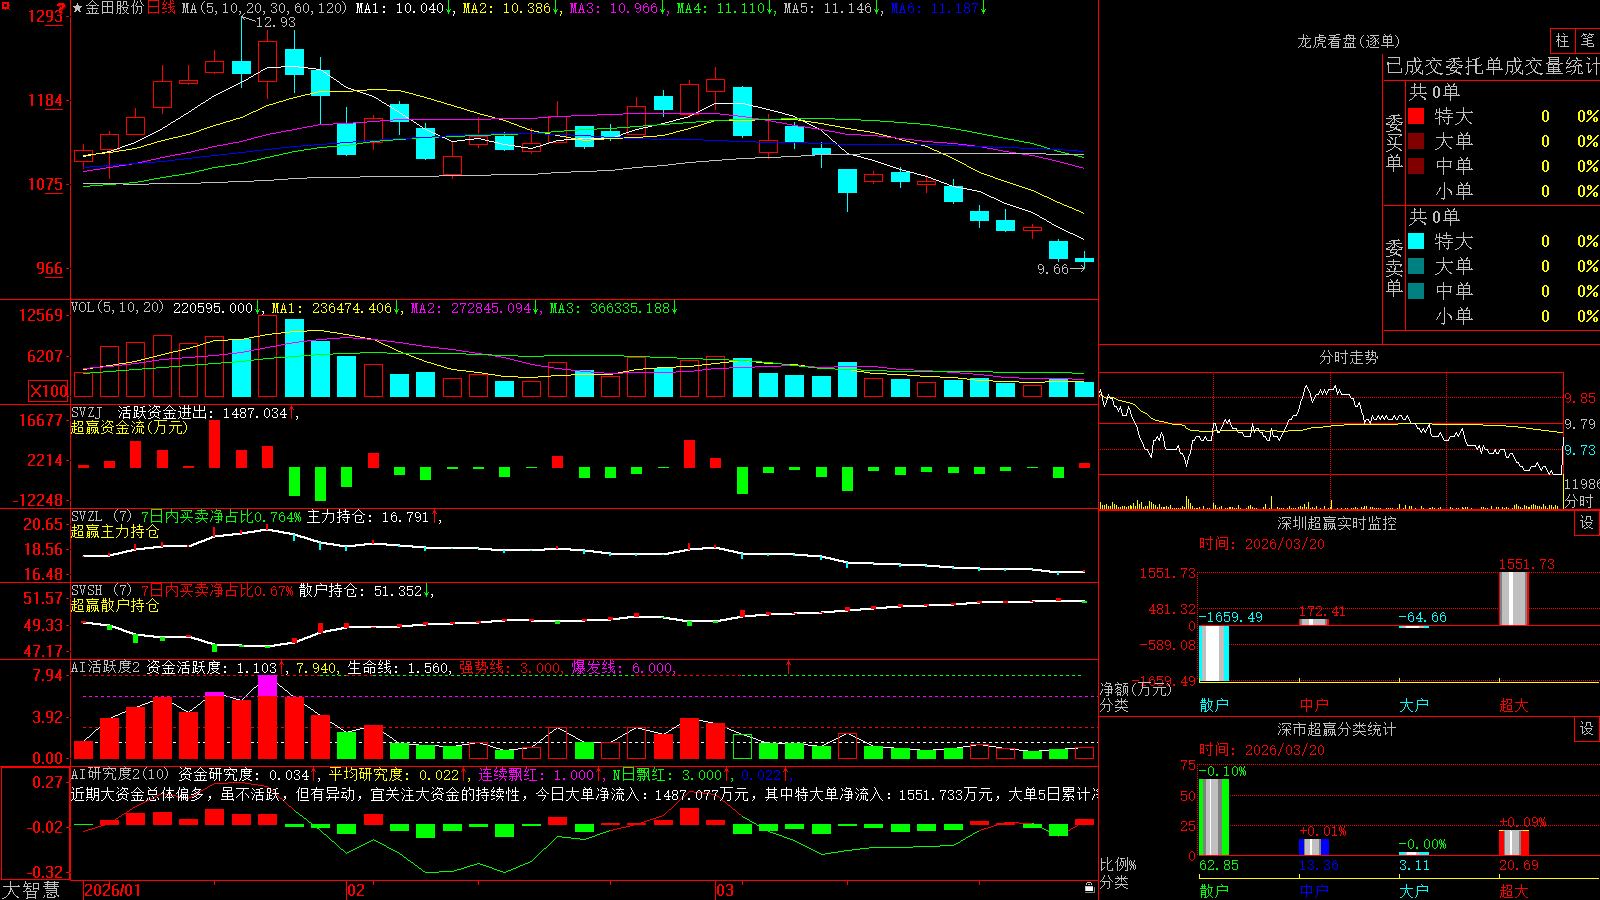Click the 分时走势 panel title
This screenshot has width=1600, height=900.
pyautogui.click(x=1348, y=357)
